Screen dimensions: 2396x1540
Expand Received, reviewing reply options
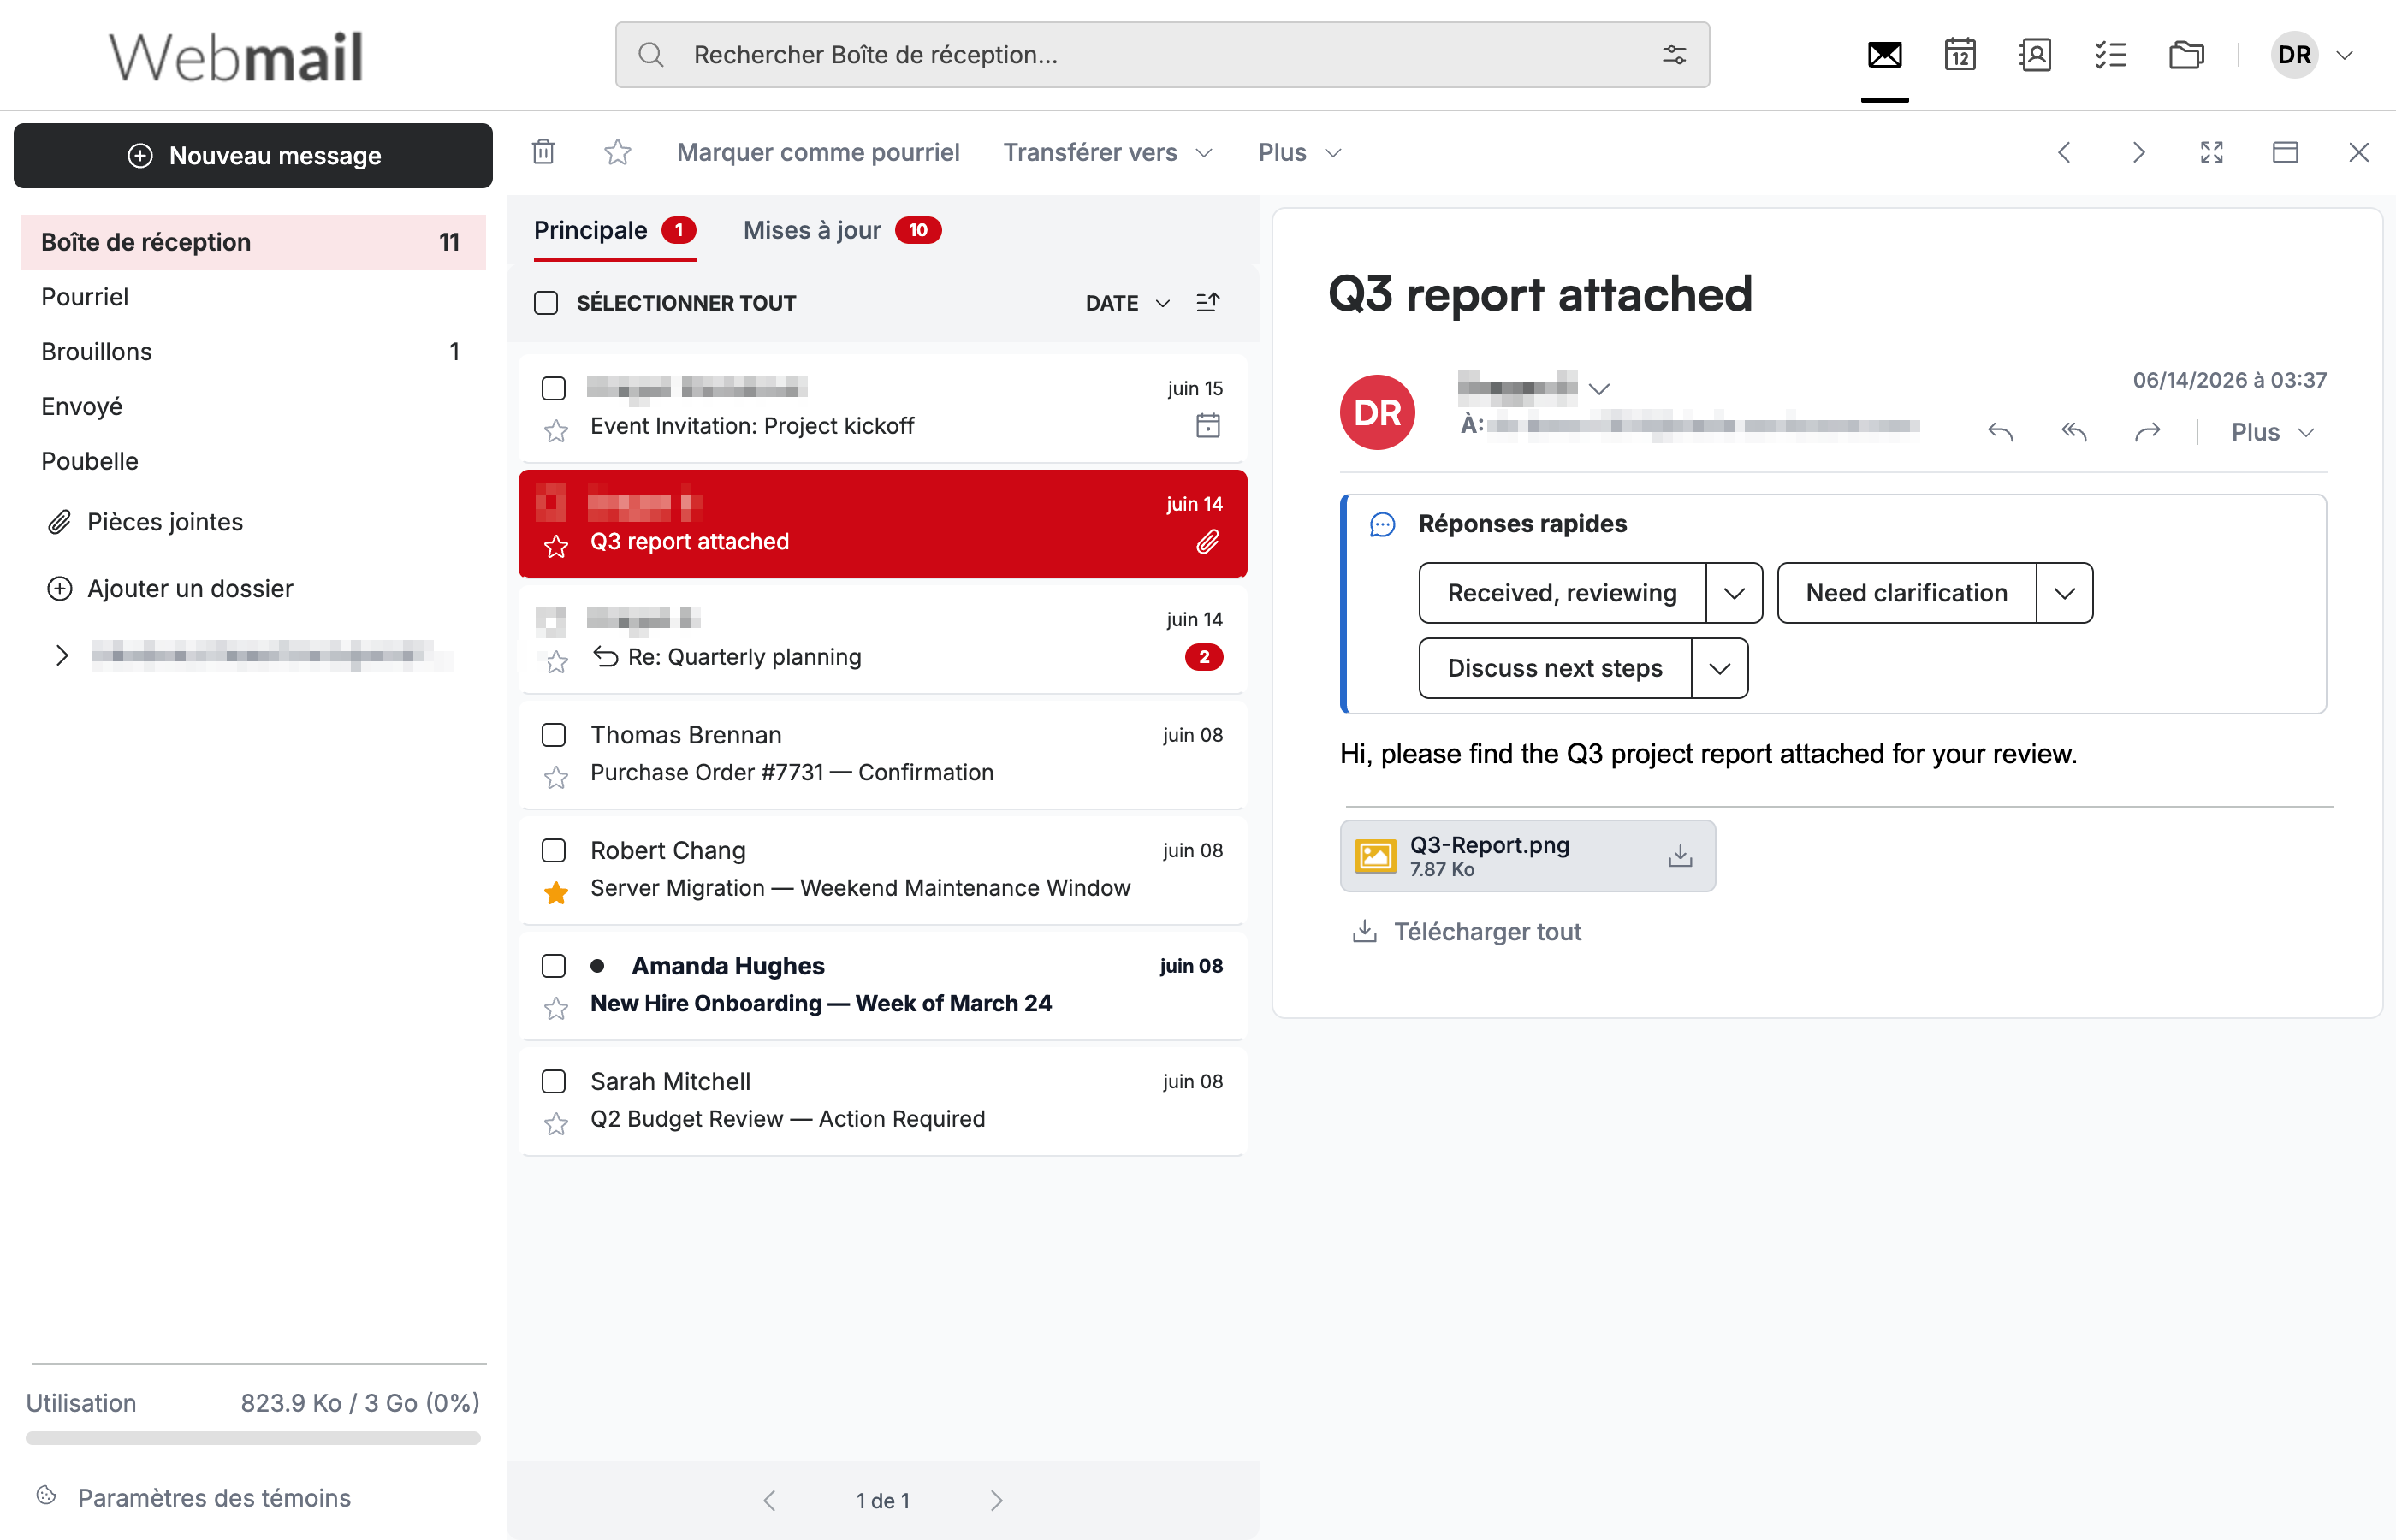pos(1734,593)
